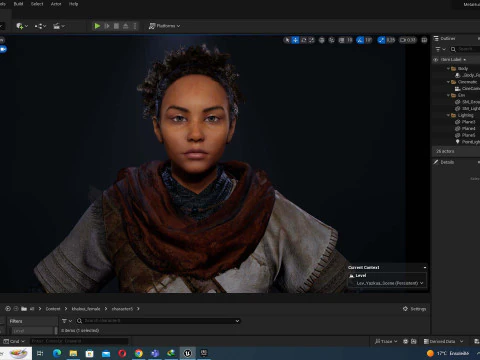The height and width of the screenshot is (360, 480).
Task: Select the scale gizmo tool in viewport
Action: tap(312, 40)
